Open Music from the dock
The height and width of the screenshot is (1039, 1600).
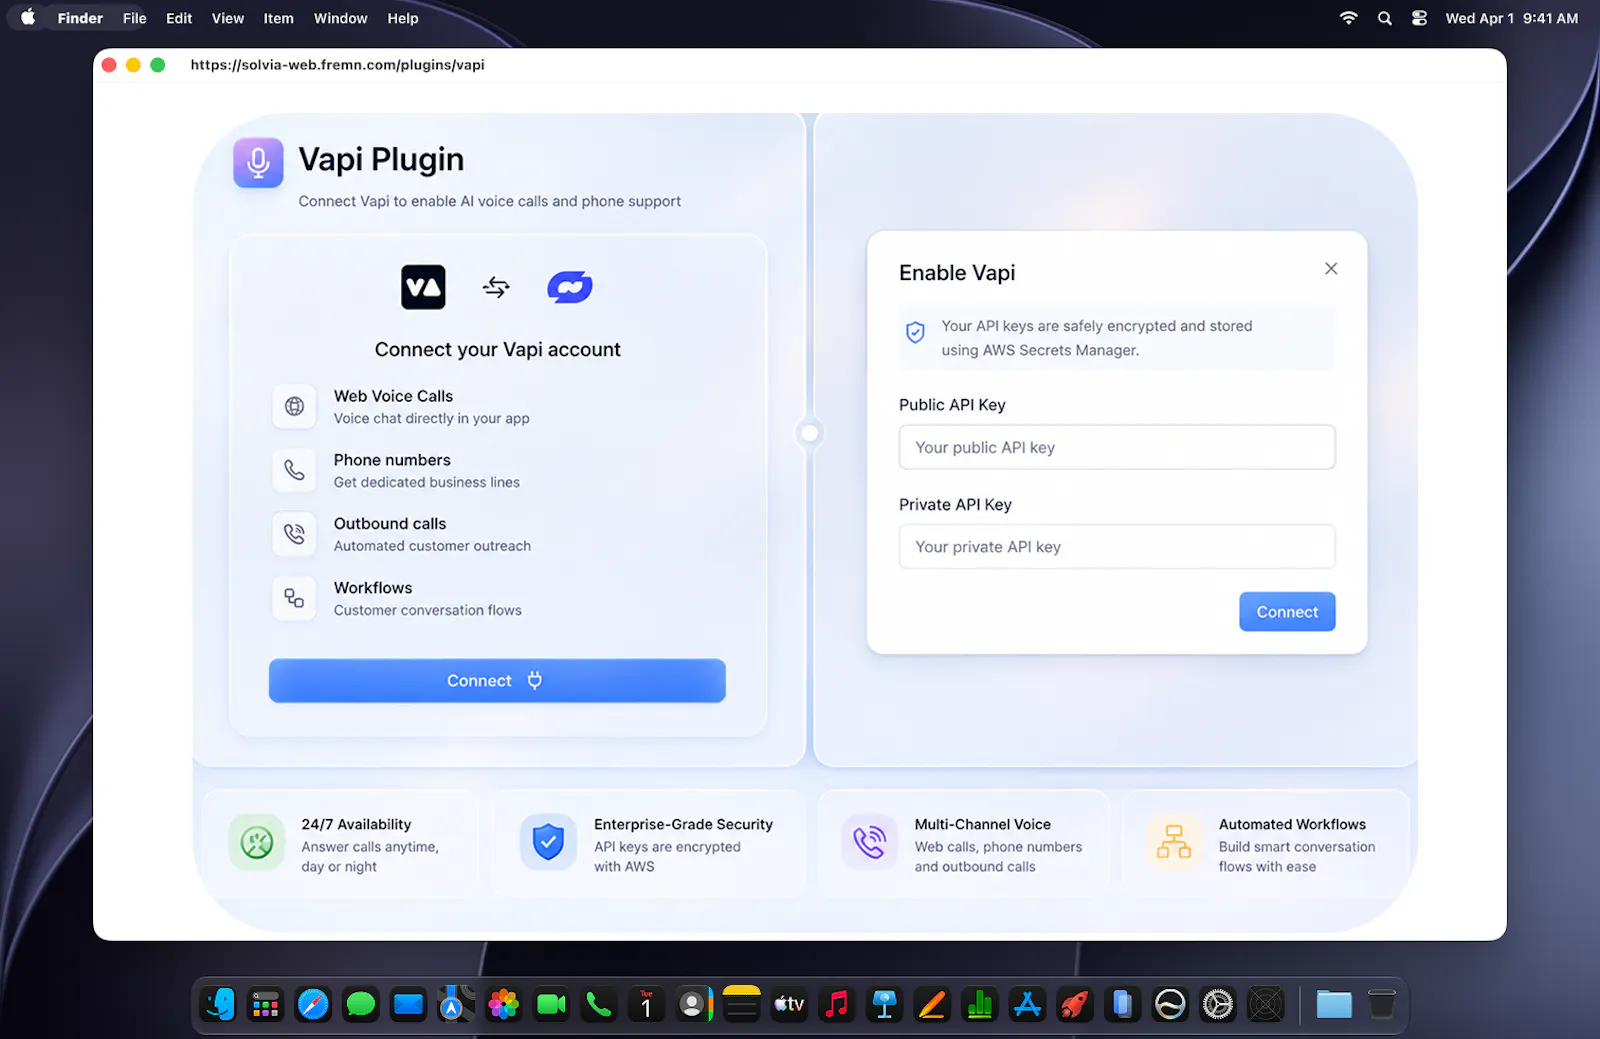click(x=837, y=1004)
